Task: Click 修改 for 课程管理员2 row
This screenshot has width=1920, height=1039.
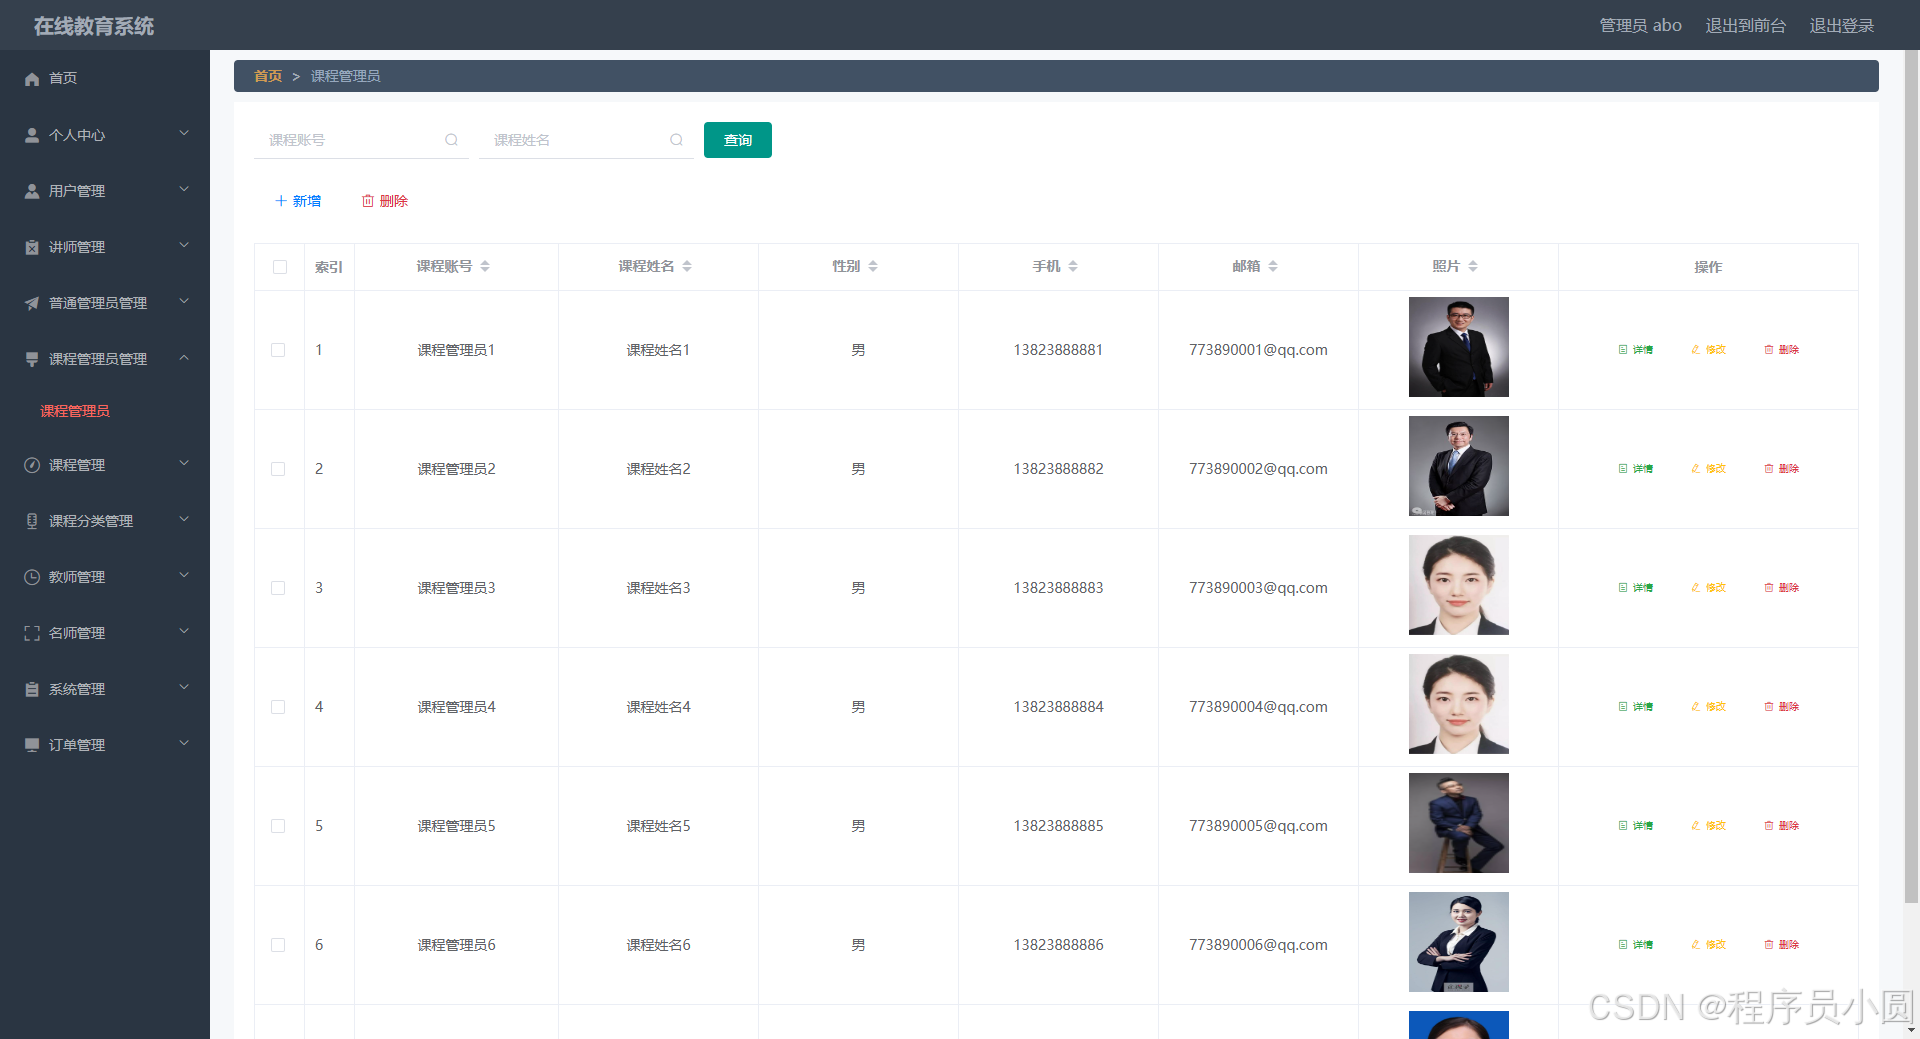Action: (x=1708, y=469)
